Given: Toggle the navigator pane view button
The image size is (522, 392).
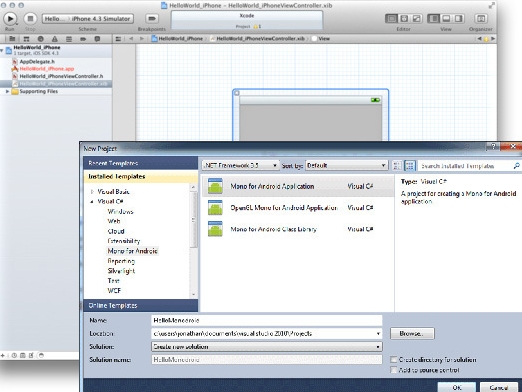Looking at the screenshot, I should 433,19.
